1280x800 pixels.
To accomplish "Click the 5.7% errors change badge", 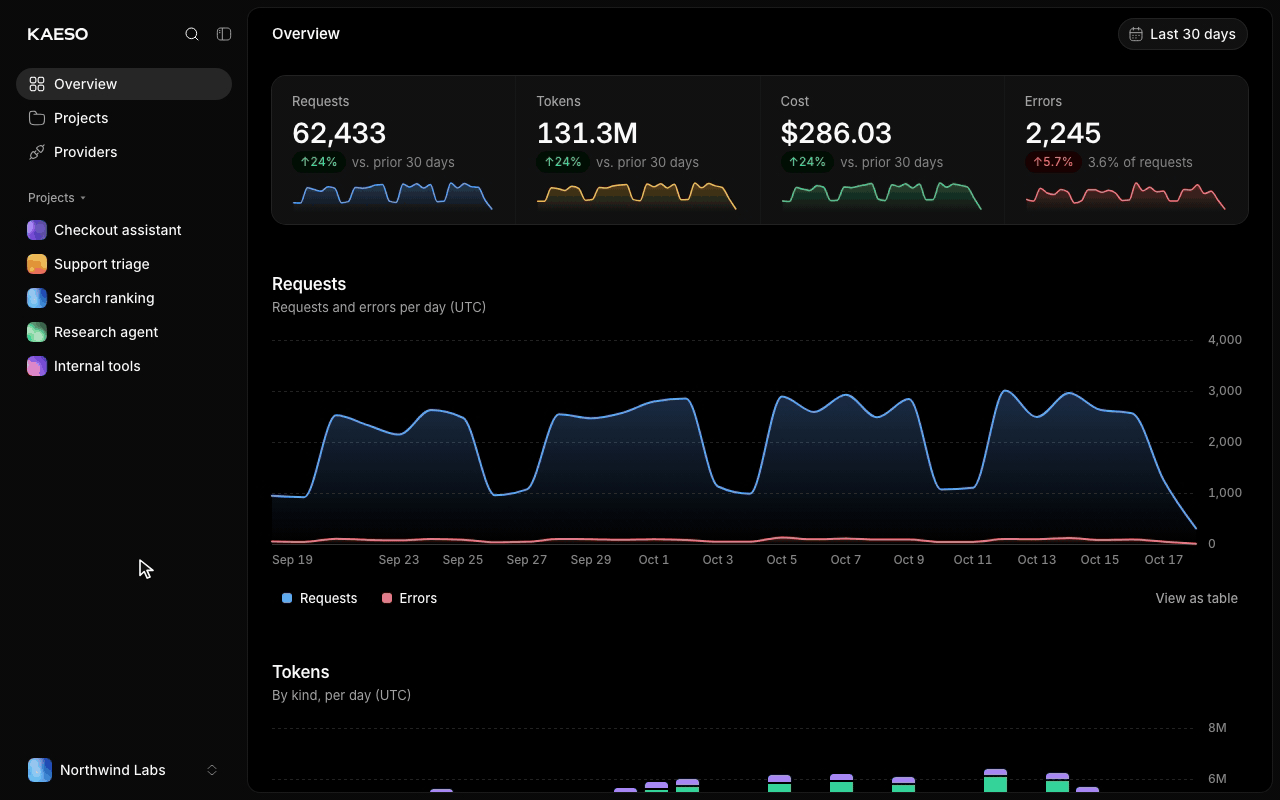I will (1053, 162).
